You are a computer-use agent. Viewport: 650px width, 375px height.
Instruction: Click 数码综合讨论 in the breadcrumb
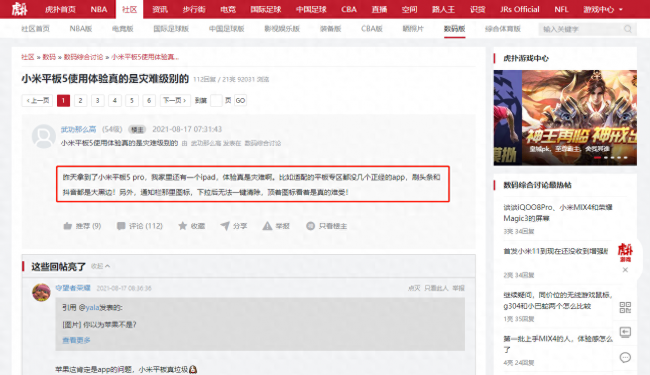click(x=83, y=57)
